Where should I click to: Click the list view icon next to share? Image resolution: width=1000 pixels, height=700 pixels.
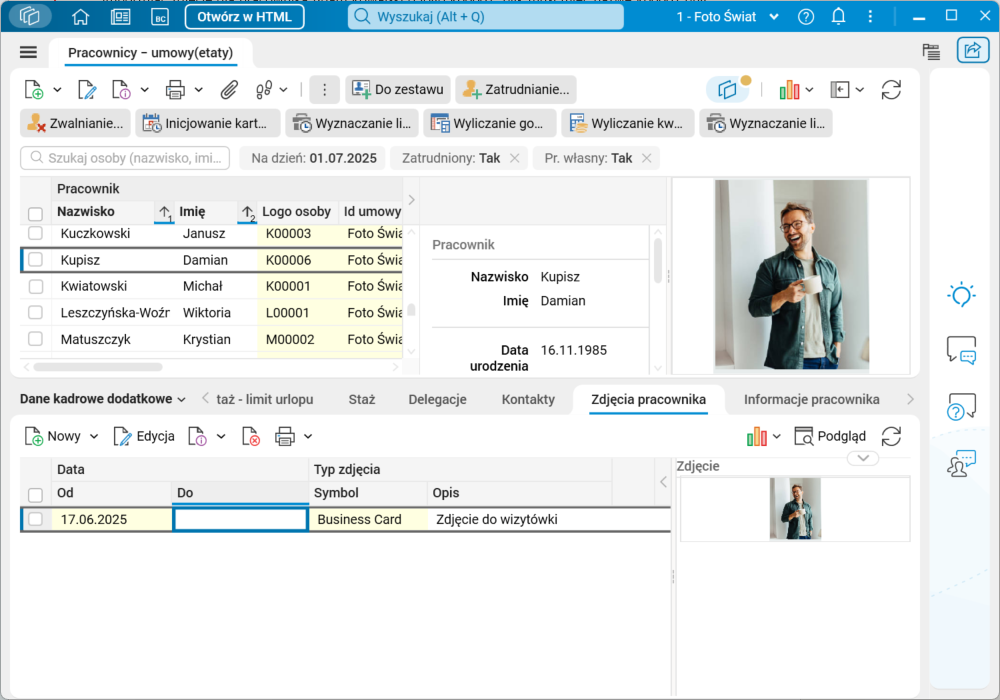pos(932,52)
